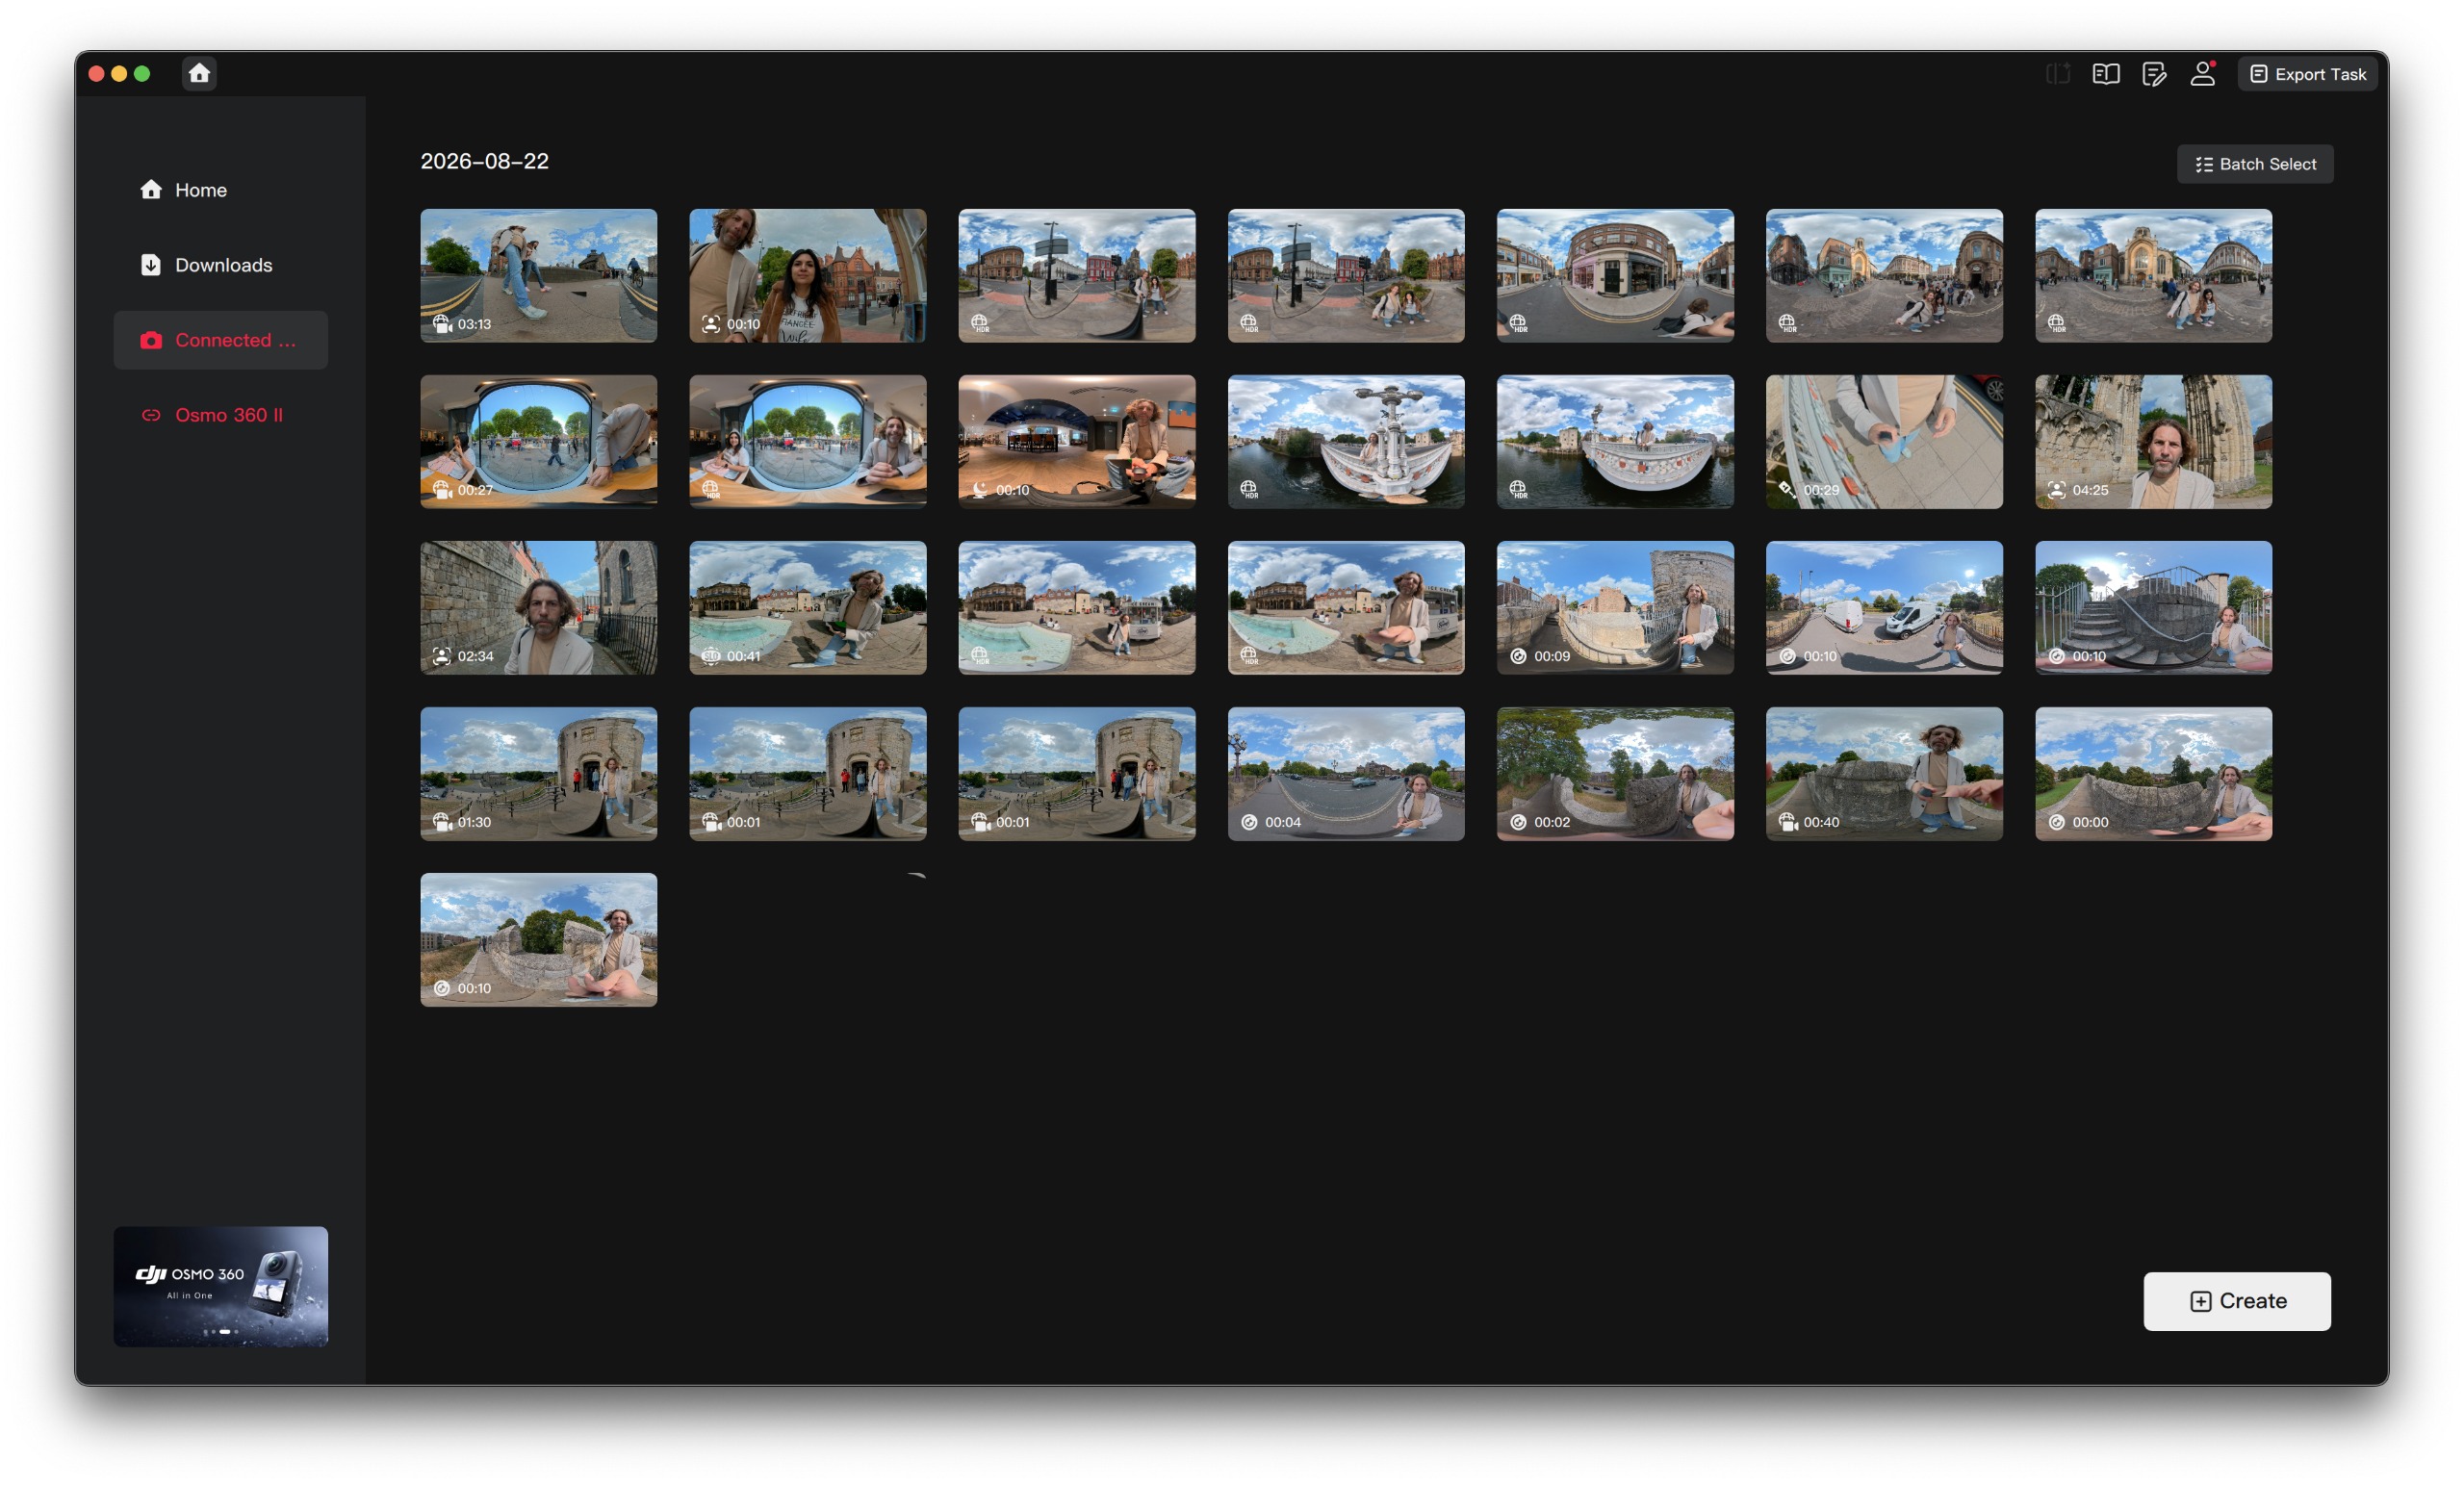The width and height of the screenshot is (2464, 1485).
Task: Open the 00:40 video thumbnail
Action: [1883, 773]
